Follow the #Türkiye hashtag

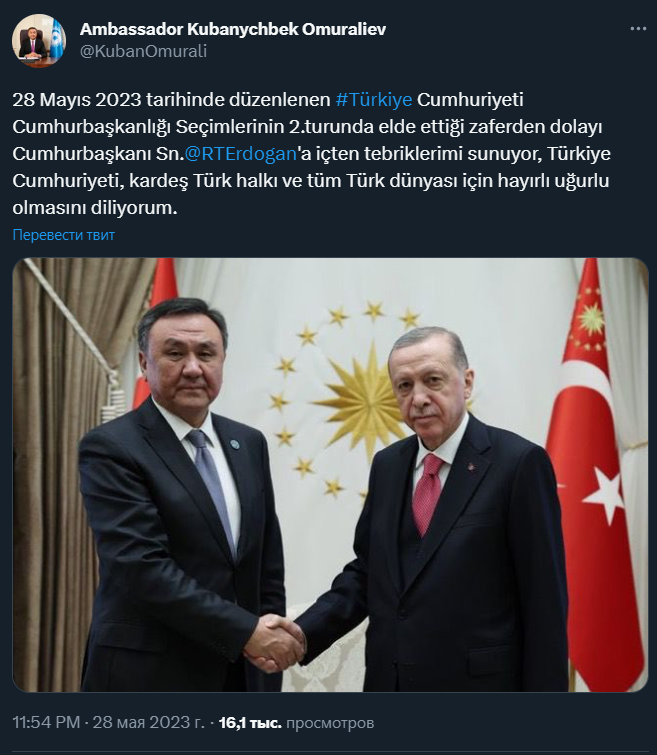[x=374, y=100]
